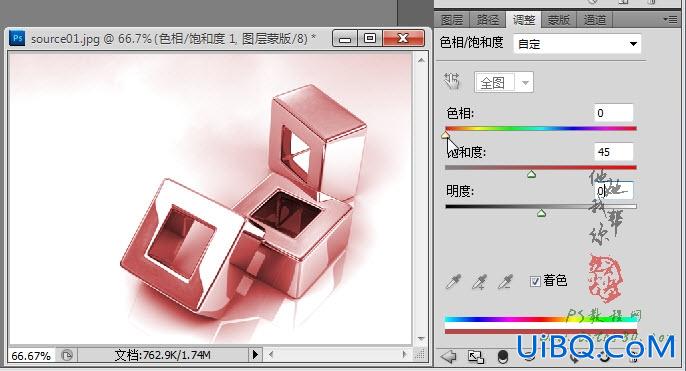This screenshot has height=371, width=686.
Task: Open the 蒙版 tab
Action: click(x=559, y=20)
